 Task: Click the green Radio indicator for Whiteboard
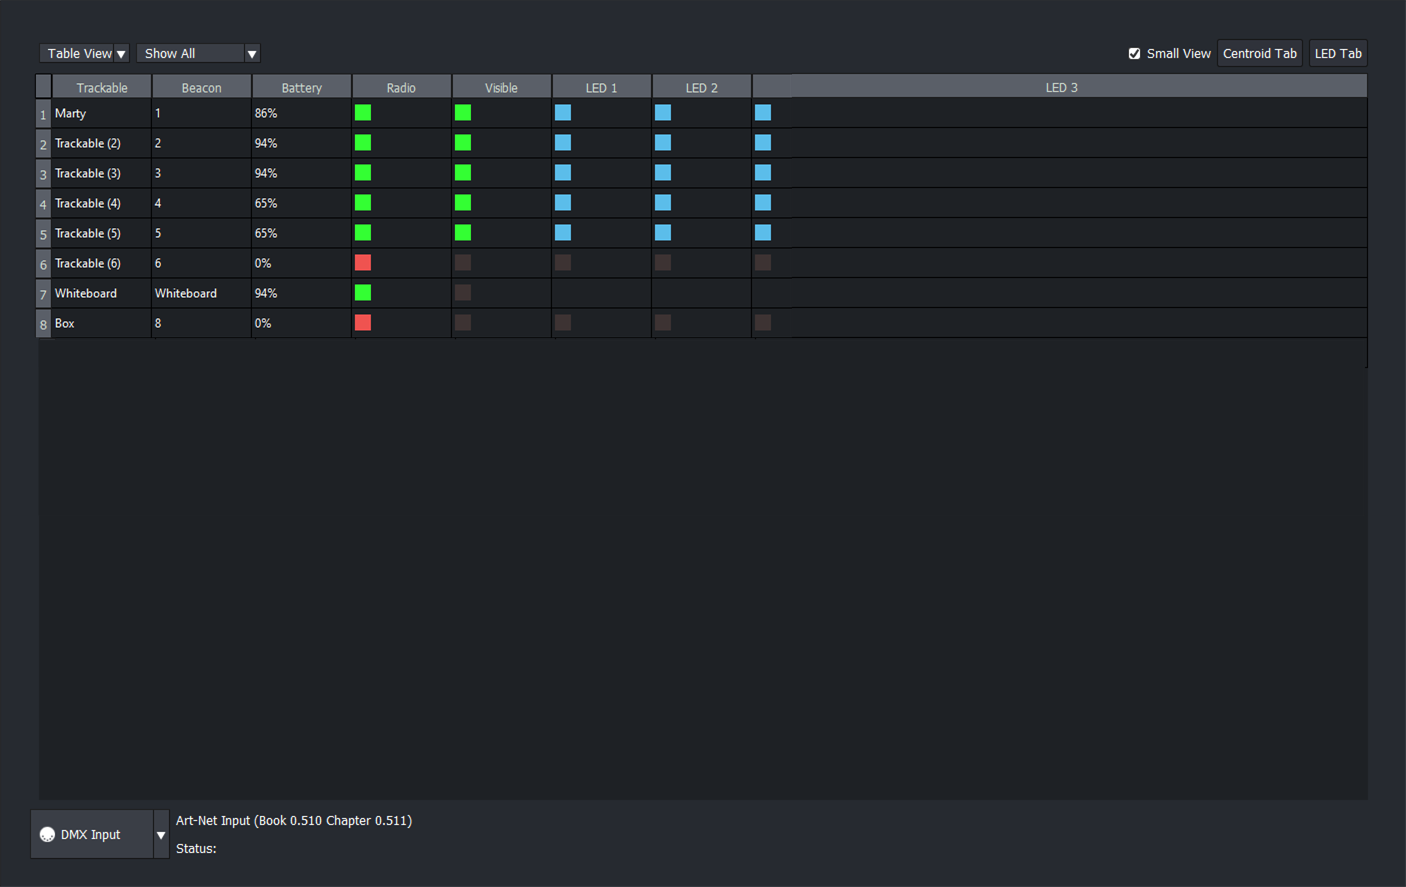pos(362,292)
